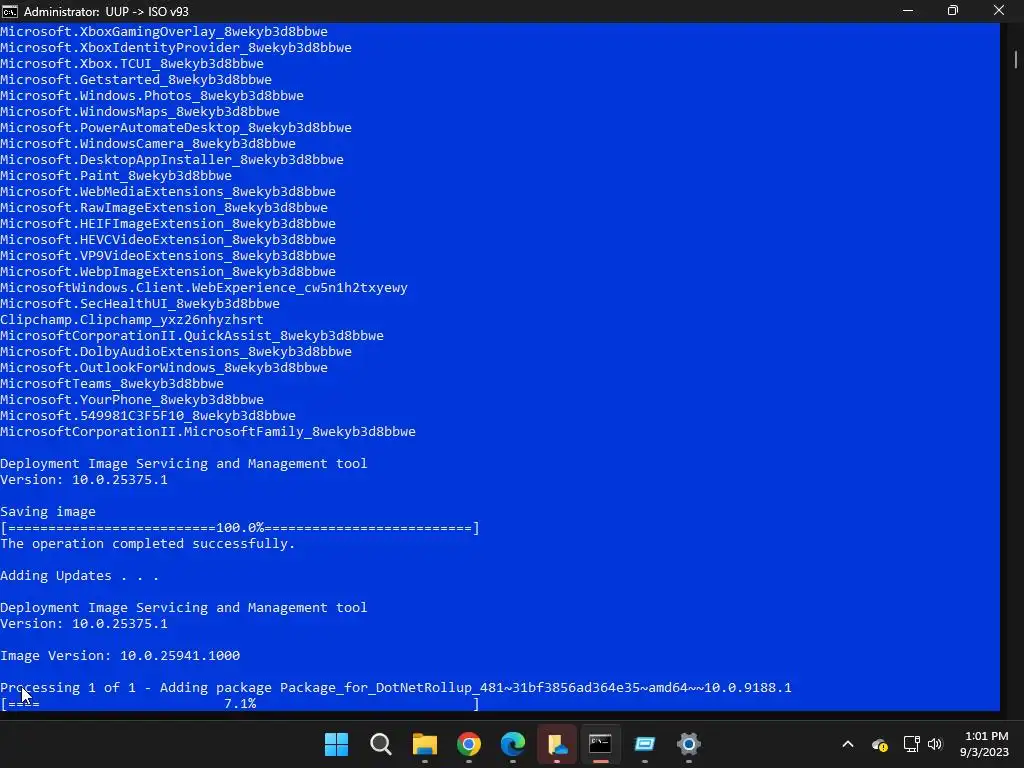Click the Microsoft.WindowsCamera_8wekyb3d8bbwe line
The image size is (1024, 768).
click(148, 143)
